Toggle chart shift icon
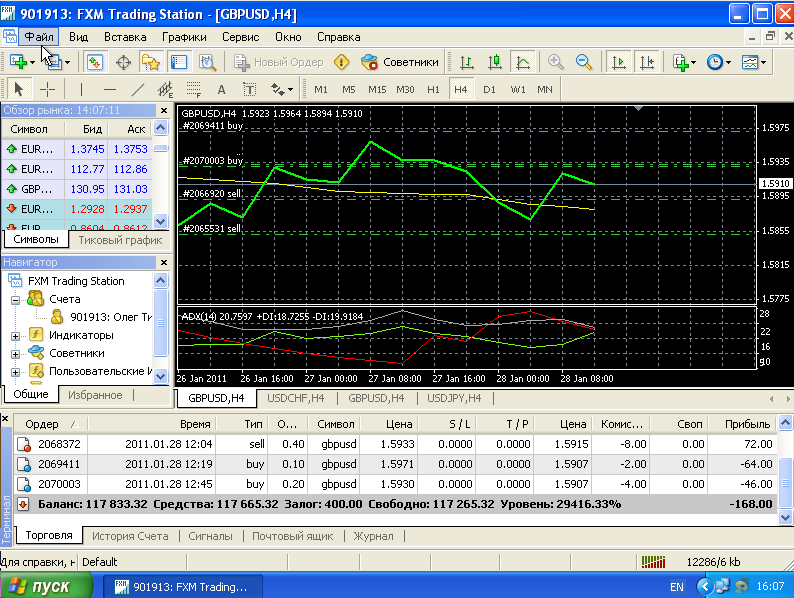This screenshot has height=598, width=794. click(647, 62)
